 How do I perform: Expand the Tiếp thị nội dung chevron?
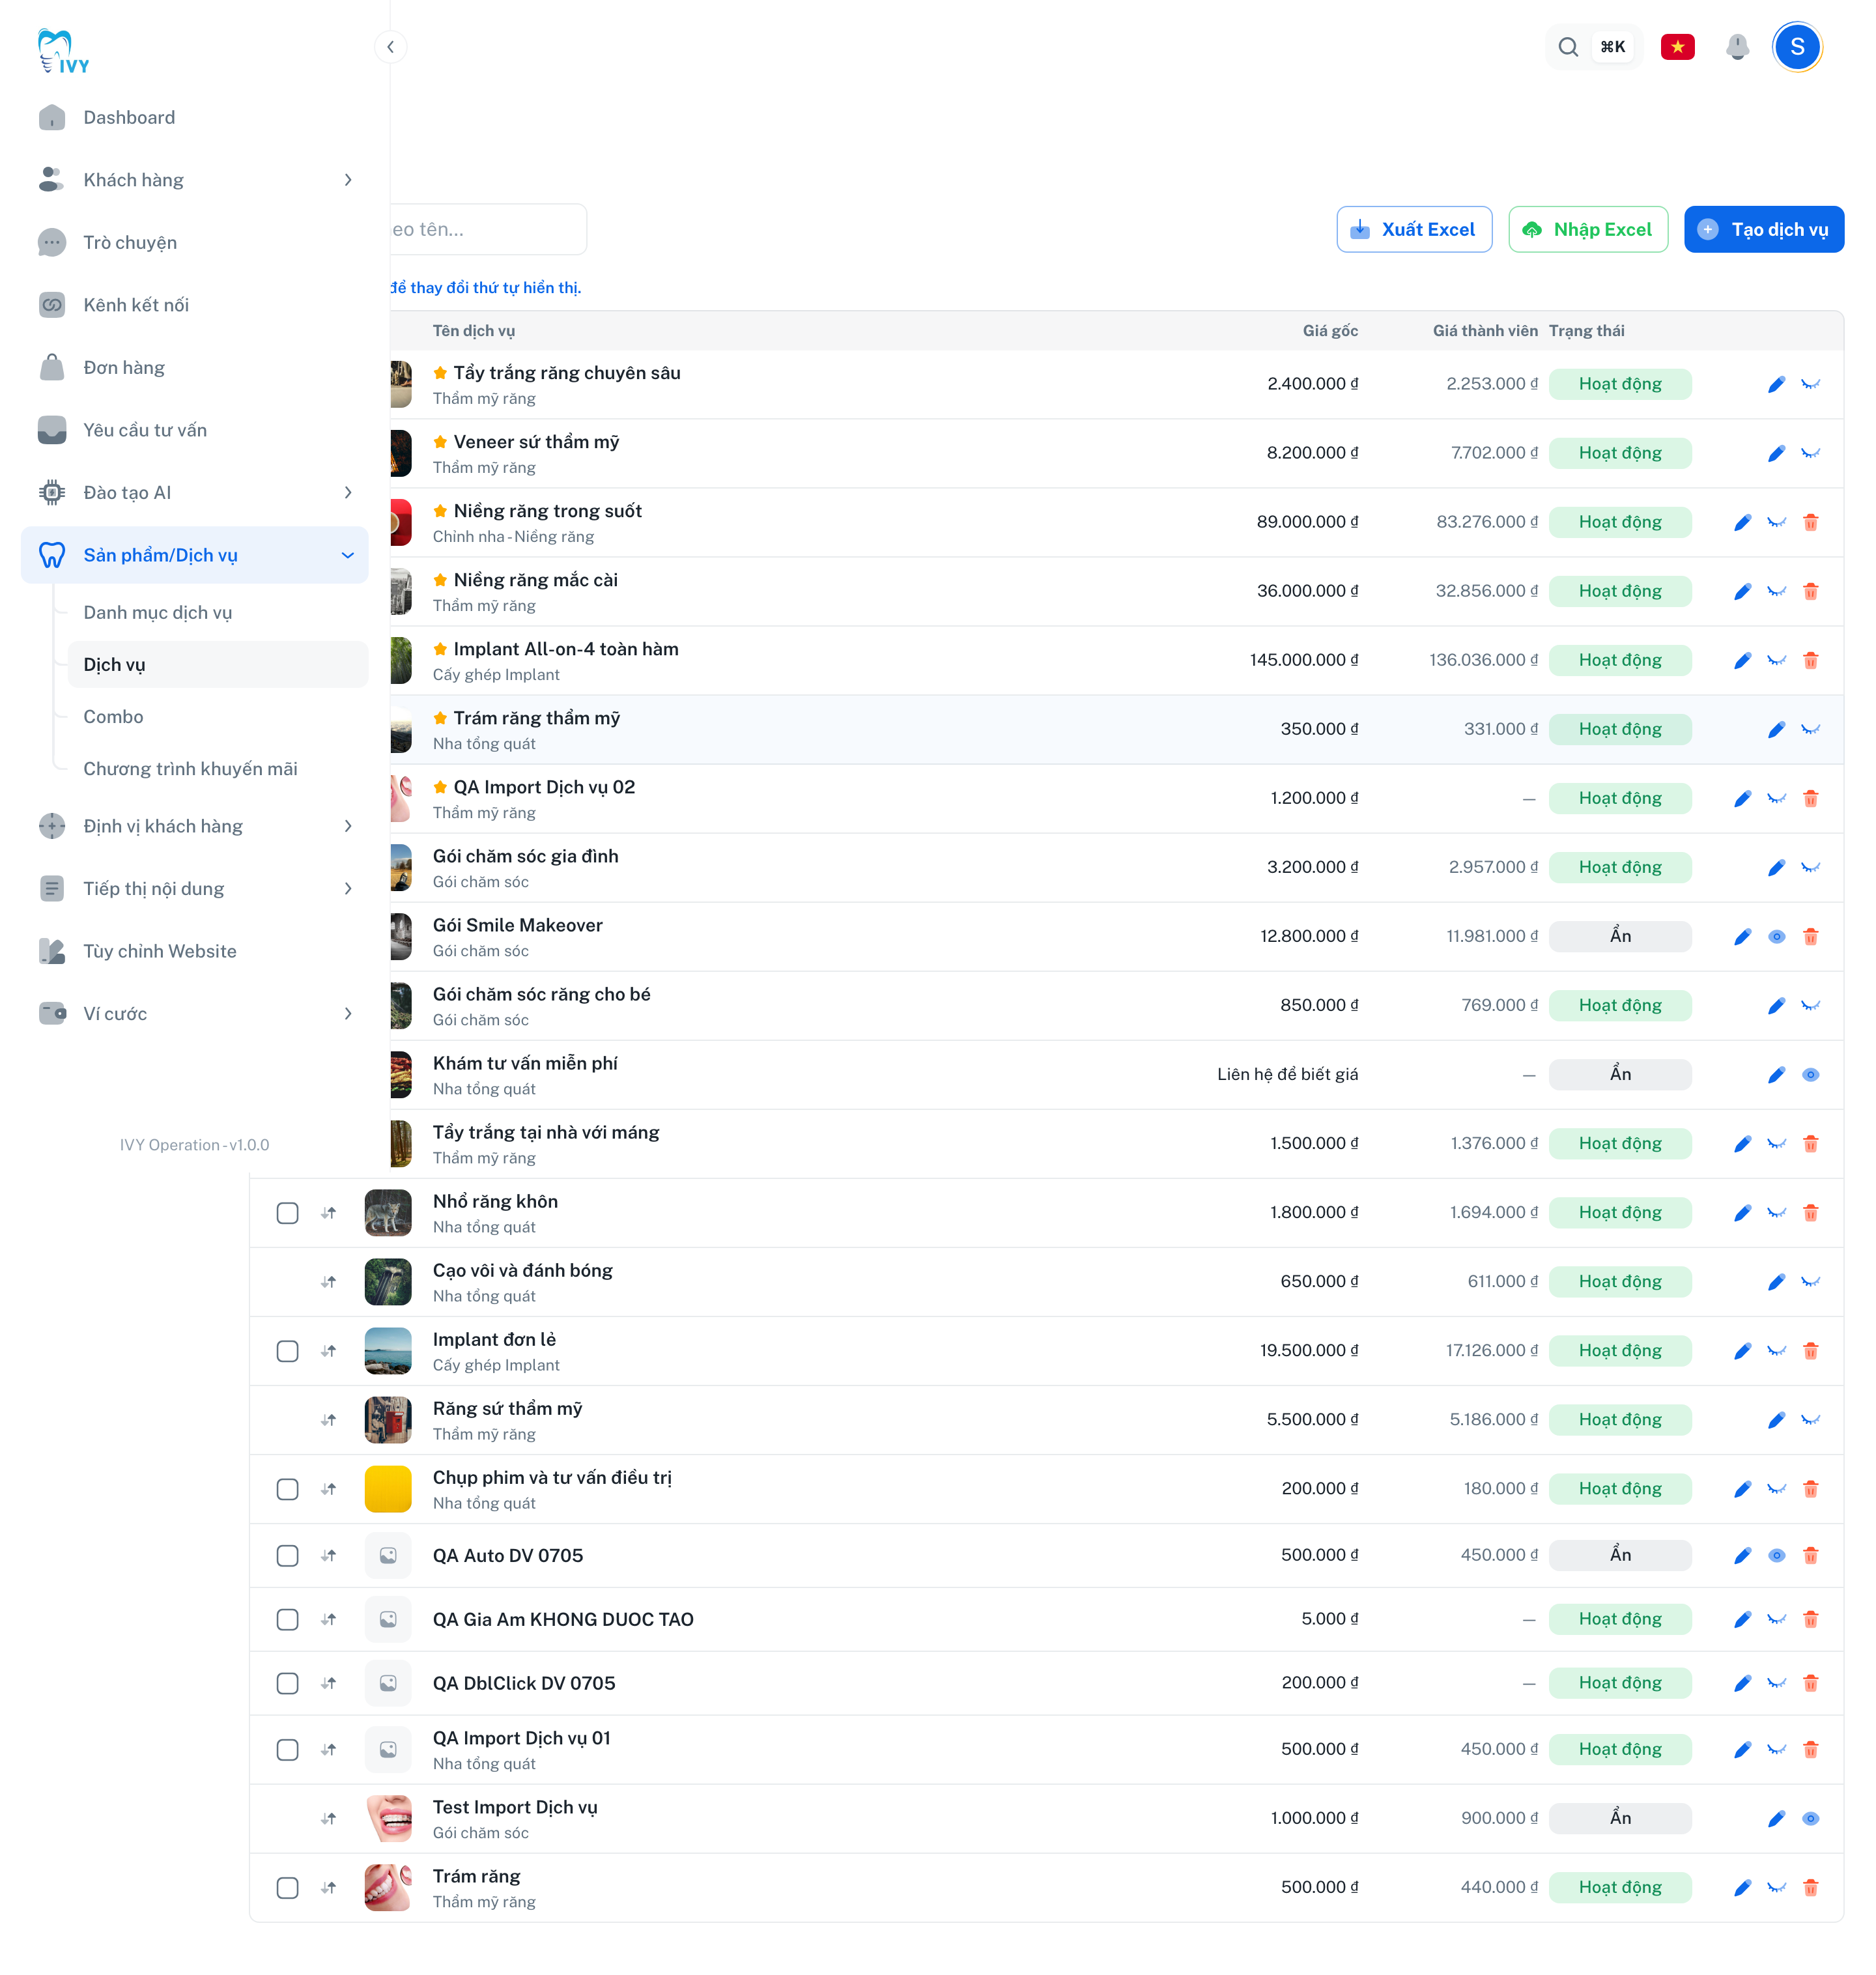[x=347, y=888]
